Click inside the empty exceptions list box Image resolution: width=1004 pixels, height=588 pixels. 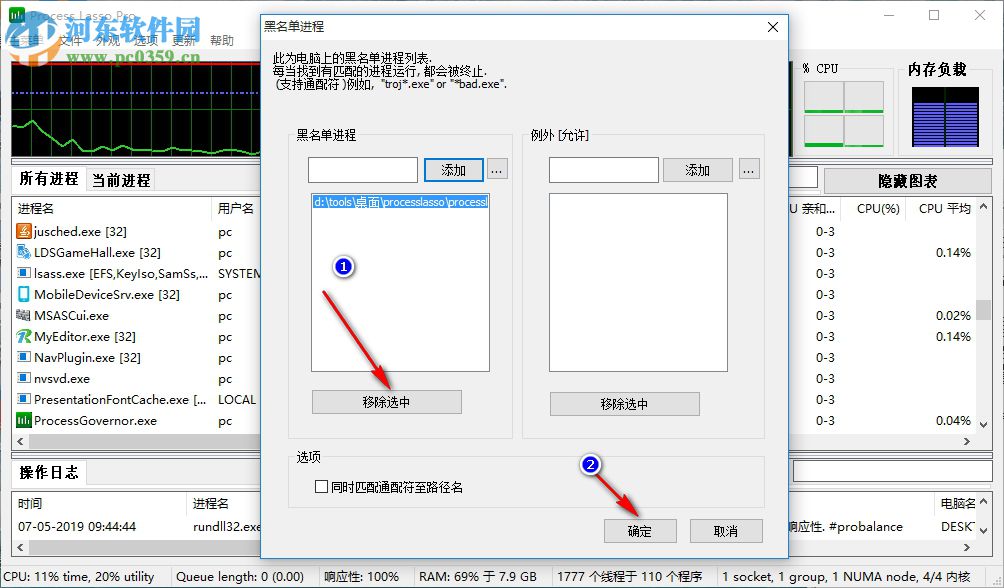pos(638,282)
